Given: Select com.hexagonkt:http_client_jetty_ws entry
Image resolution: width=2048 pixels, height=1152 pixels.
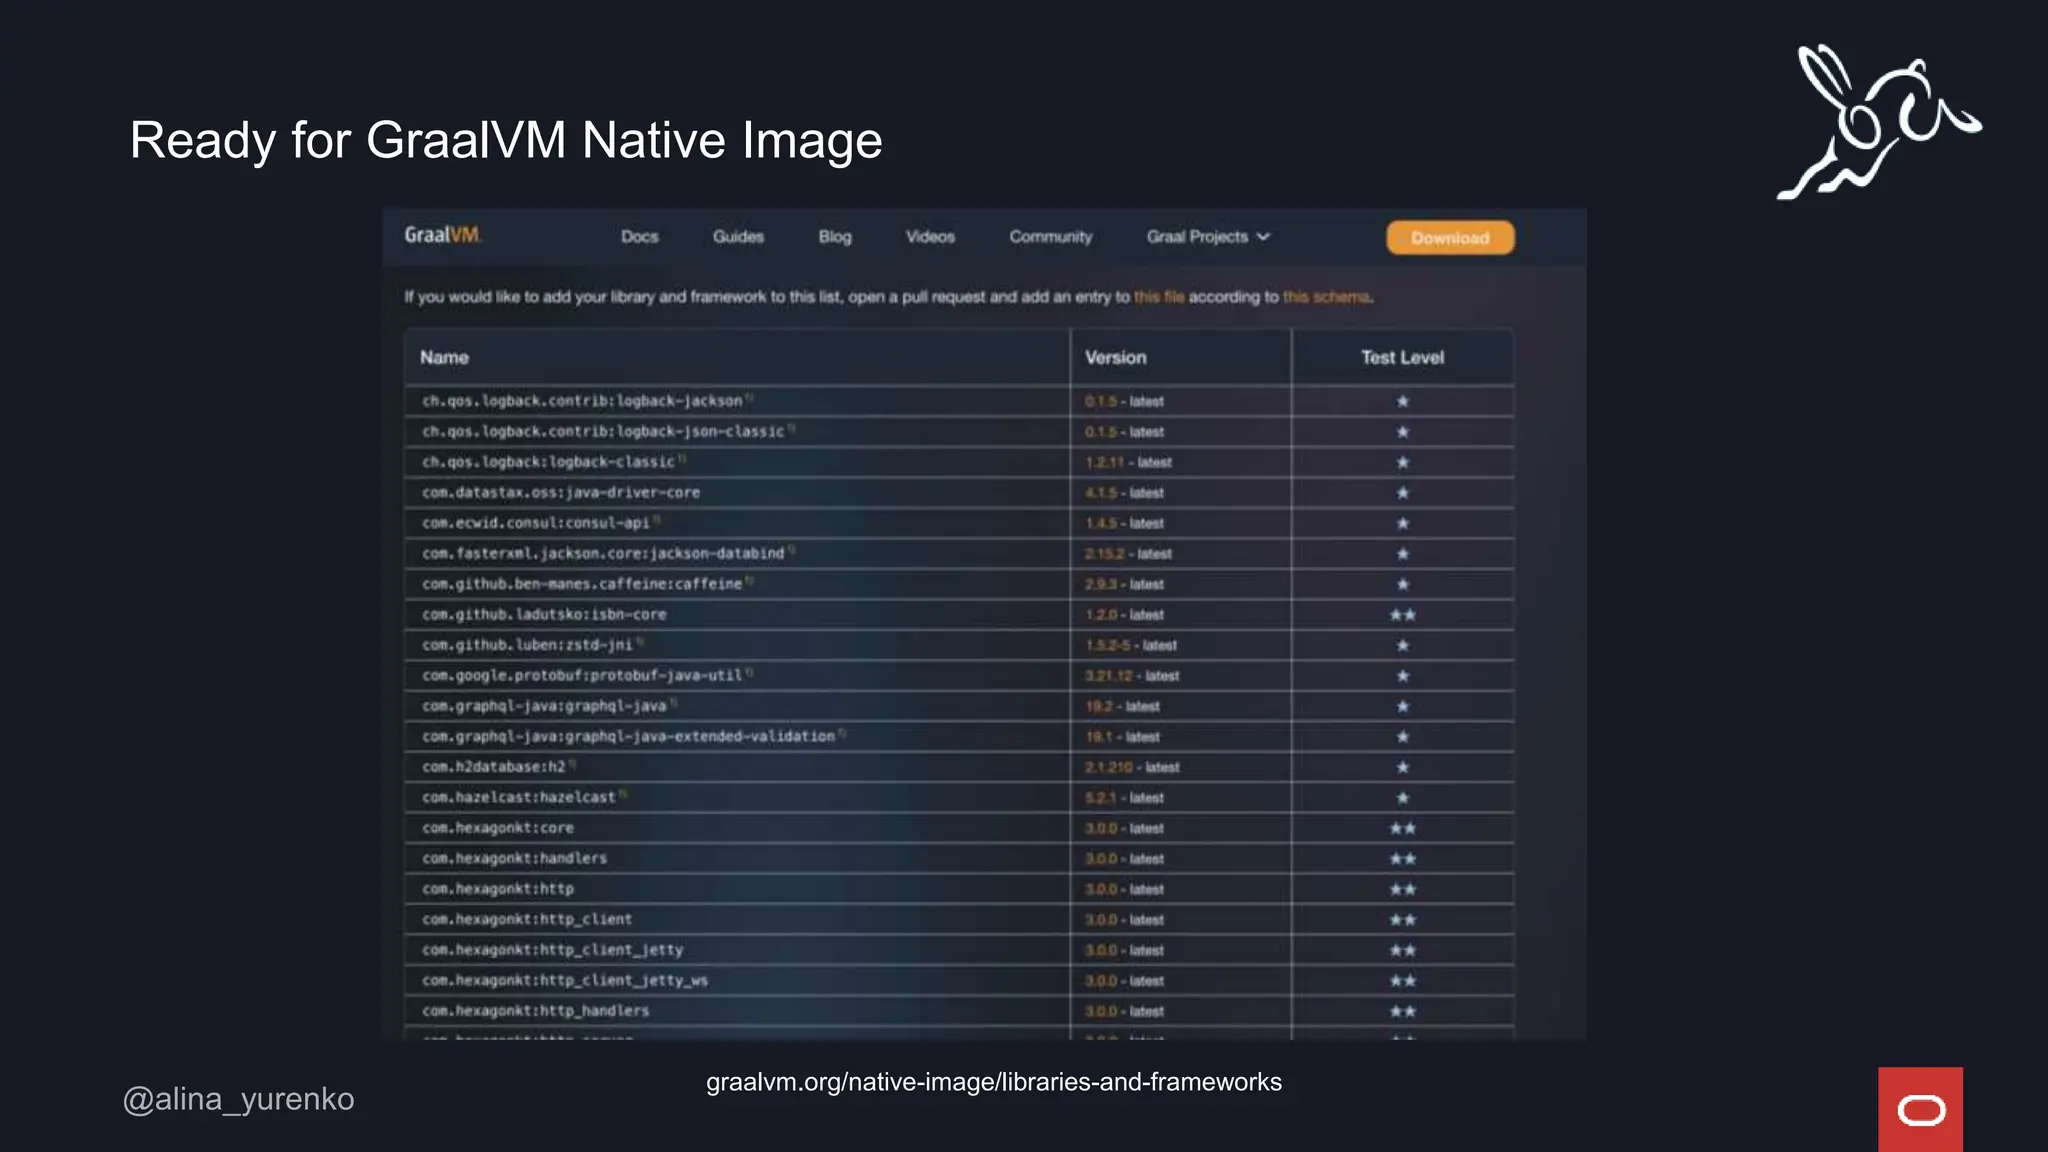Looking at the screenshot, I should click(x=565, y=980).
